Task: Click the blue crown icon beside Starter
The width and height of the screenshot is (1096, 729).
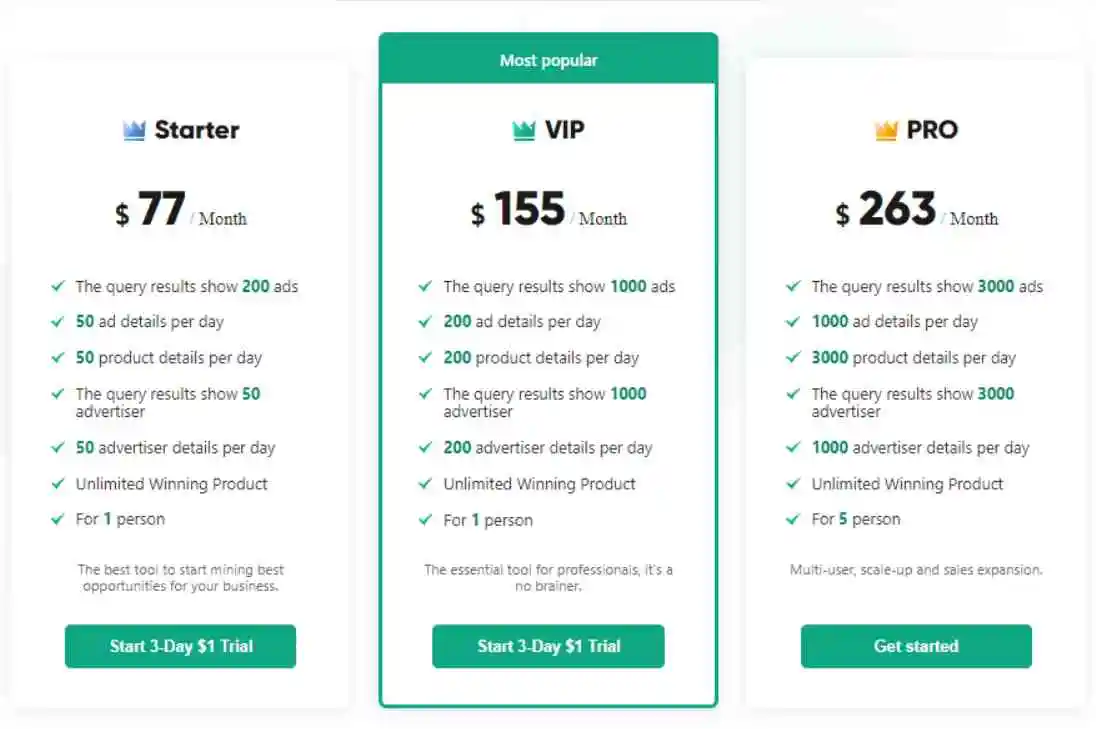Action: point(134,130)
